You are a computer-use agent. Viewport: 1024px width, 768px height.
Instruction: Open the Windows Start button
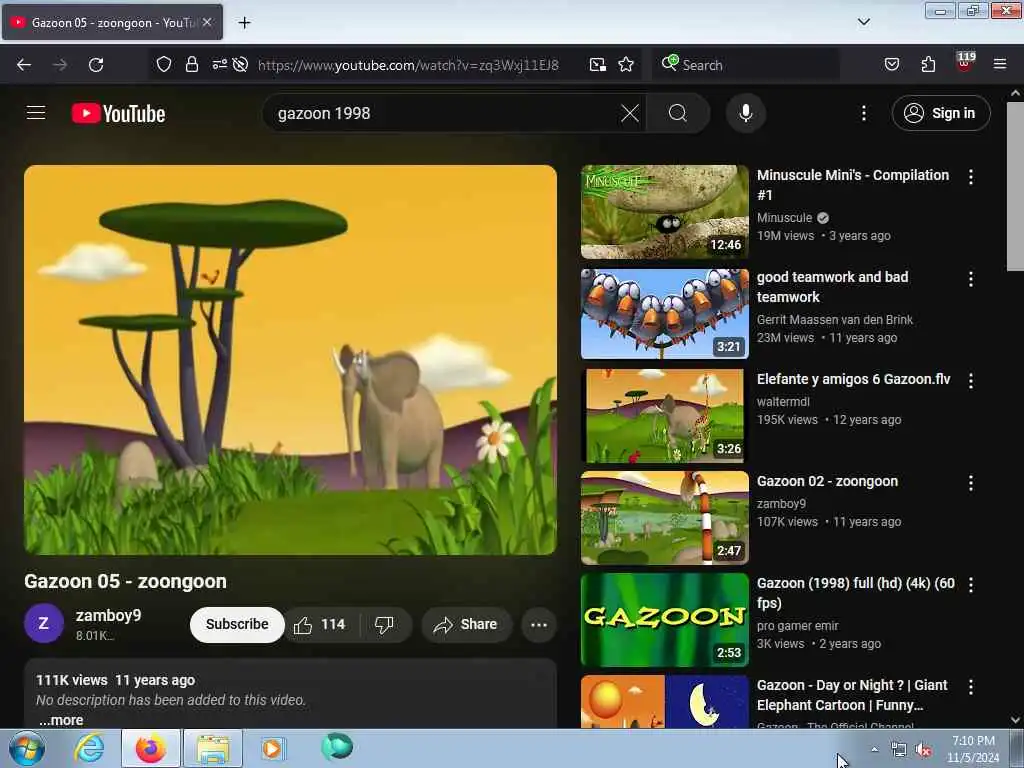pos(26,748)
